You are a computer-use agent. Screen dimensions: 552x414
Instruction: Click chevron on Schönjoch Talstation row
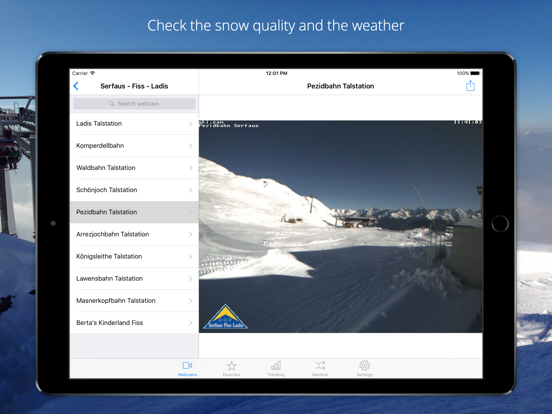pos(190,190)
